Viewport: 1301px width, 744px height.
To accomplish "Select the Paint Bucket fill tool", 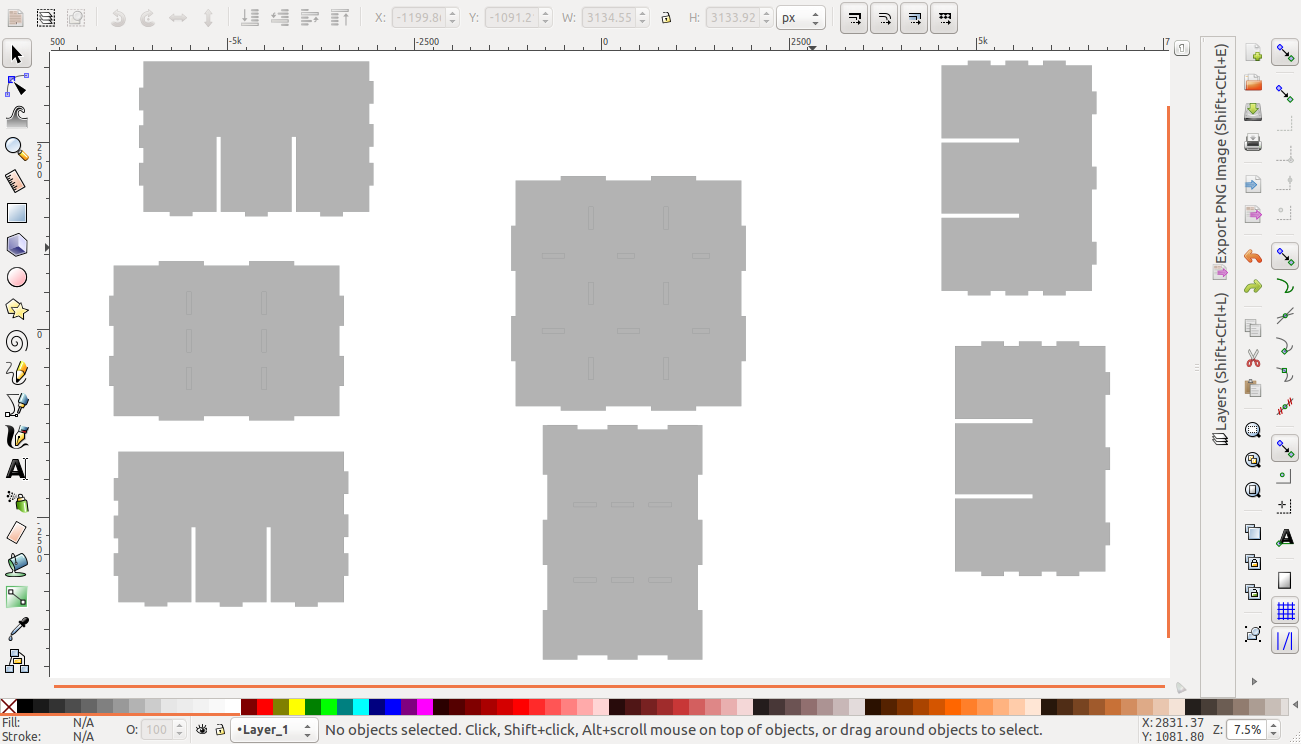I will [x=17, y=565].
